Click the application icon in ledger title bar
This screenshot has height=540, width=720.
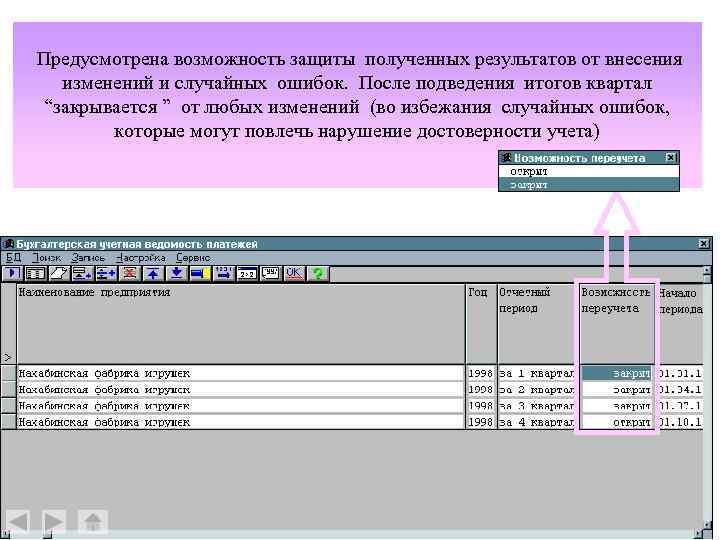point(8,244)
